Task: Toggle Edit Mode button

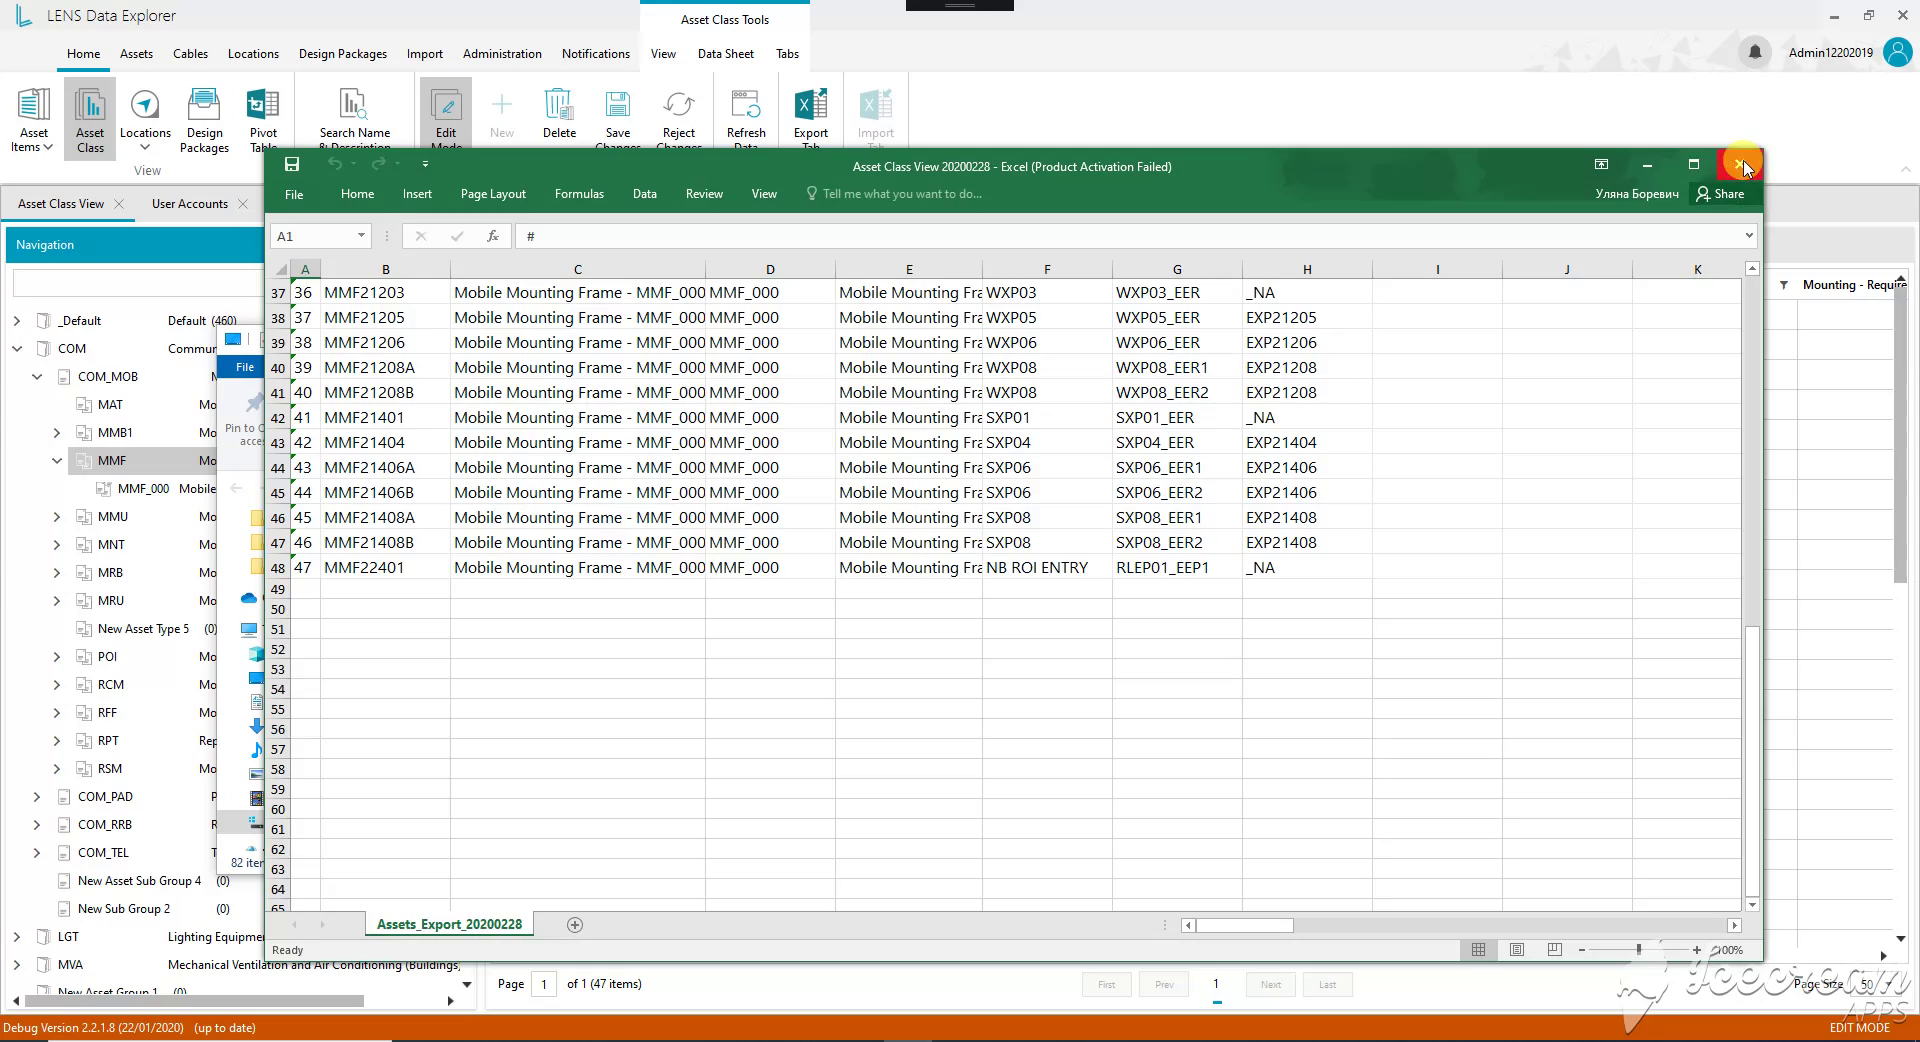Action: 446,118
